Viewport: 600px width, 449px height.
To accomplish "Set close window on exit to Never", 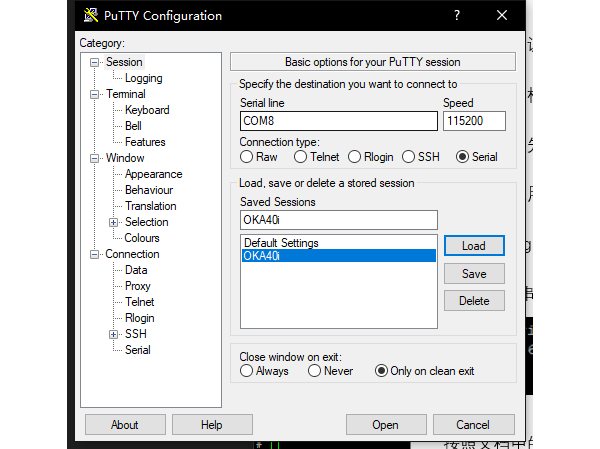I will [315, 371].
